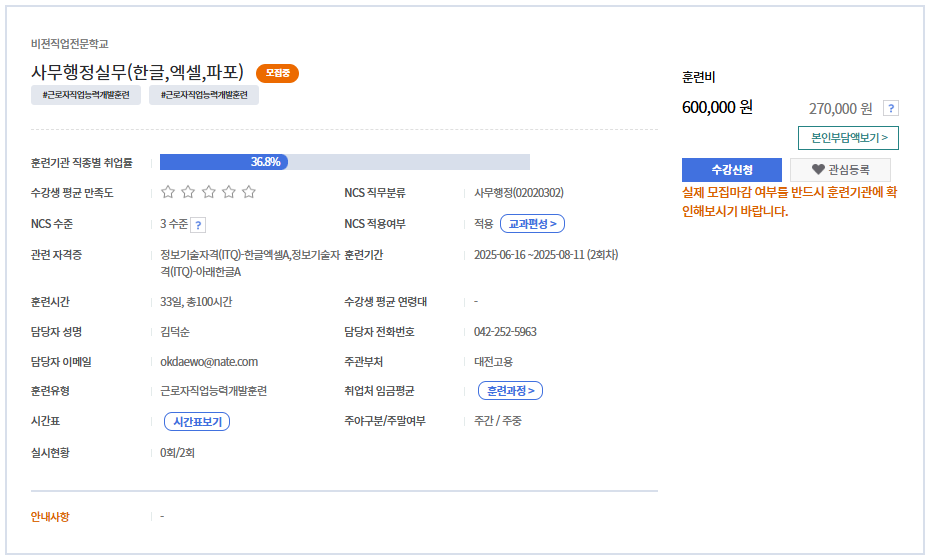Click the 훈련비 heading
The image size is (931, 558).
click(698, 77)
